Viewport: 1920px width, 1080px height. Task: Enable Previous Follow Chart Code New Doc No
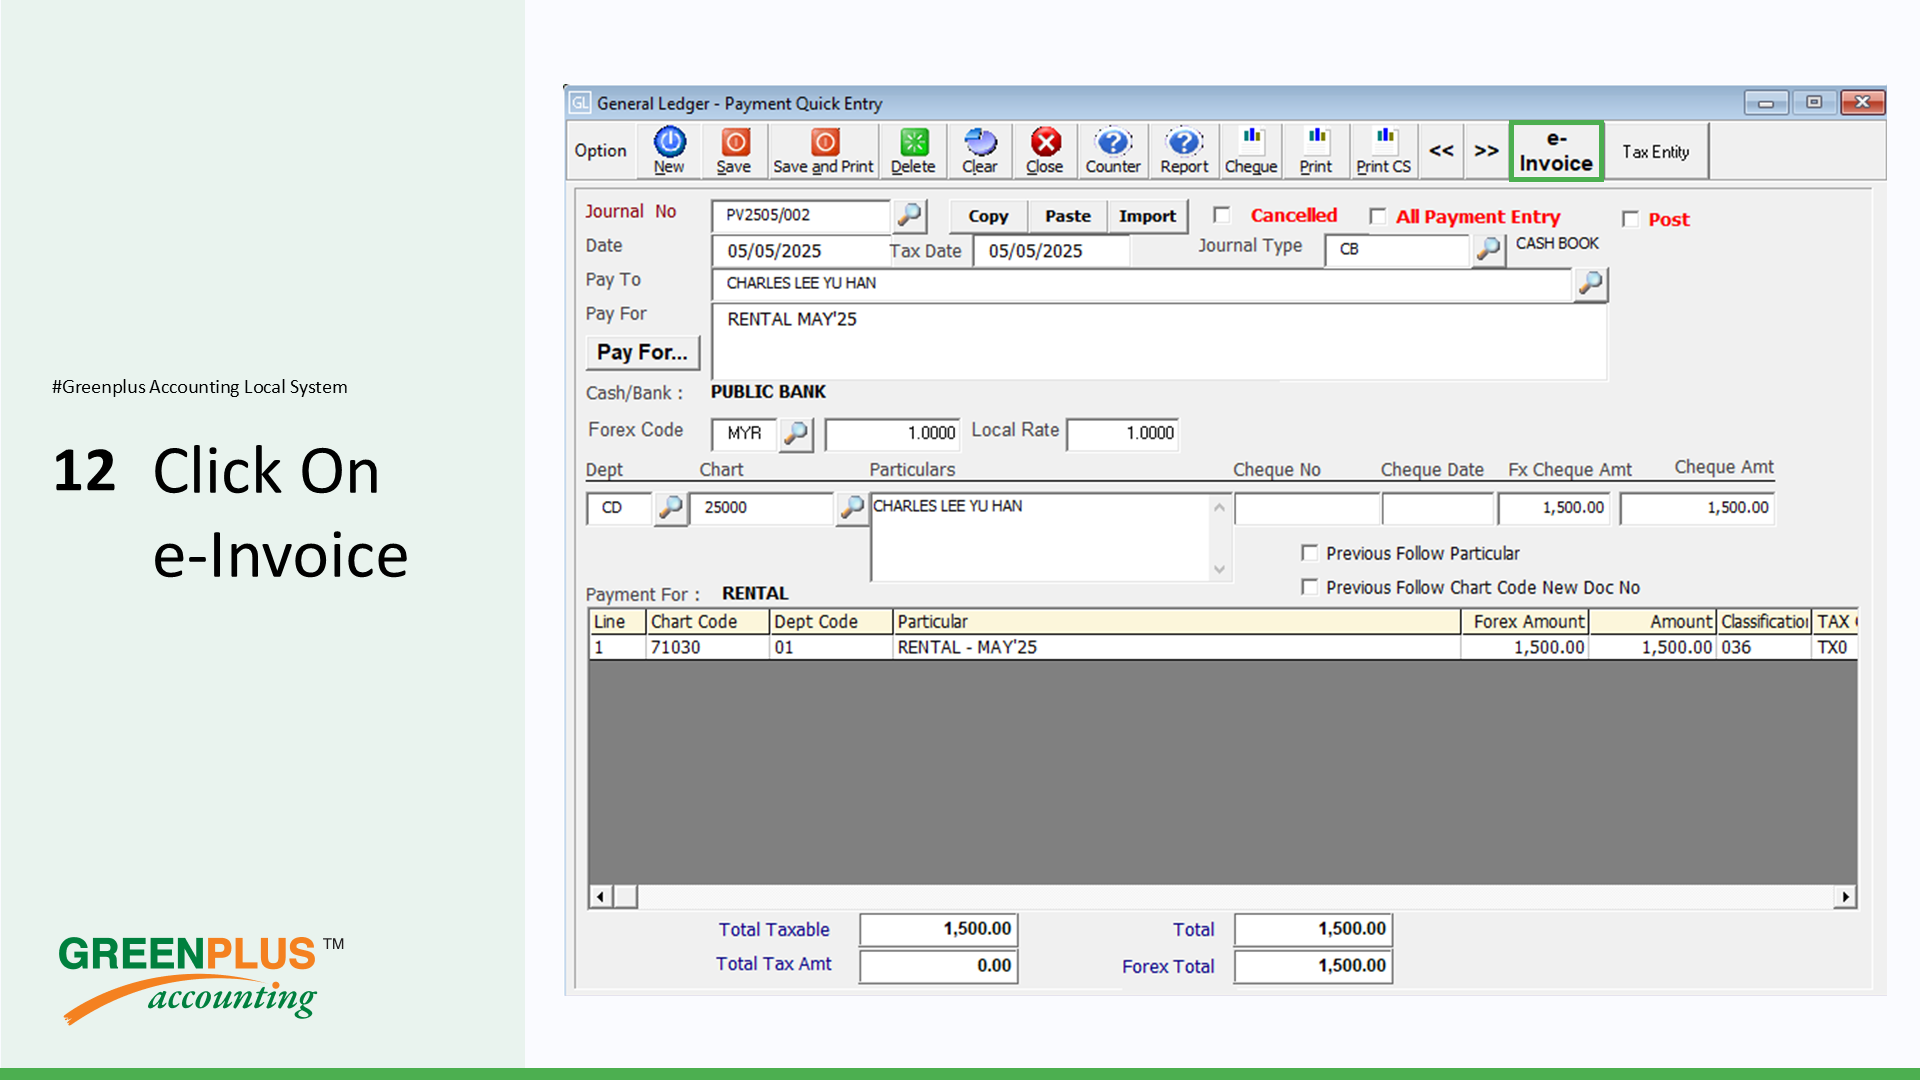1309,587
